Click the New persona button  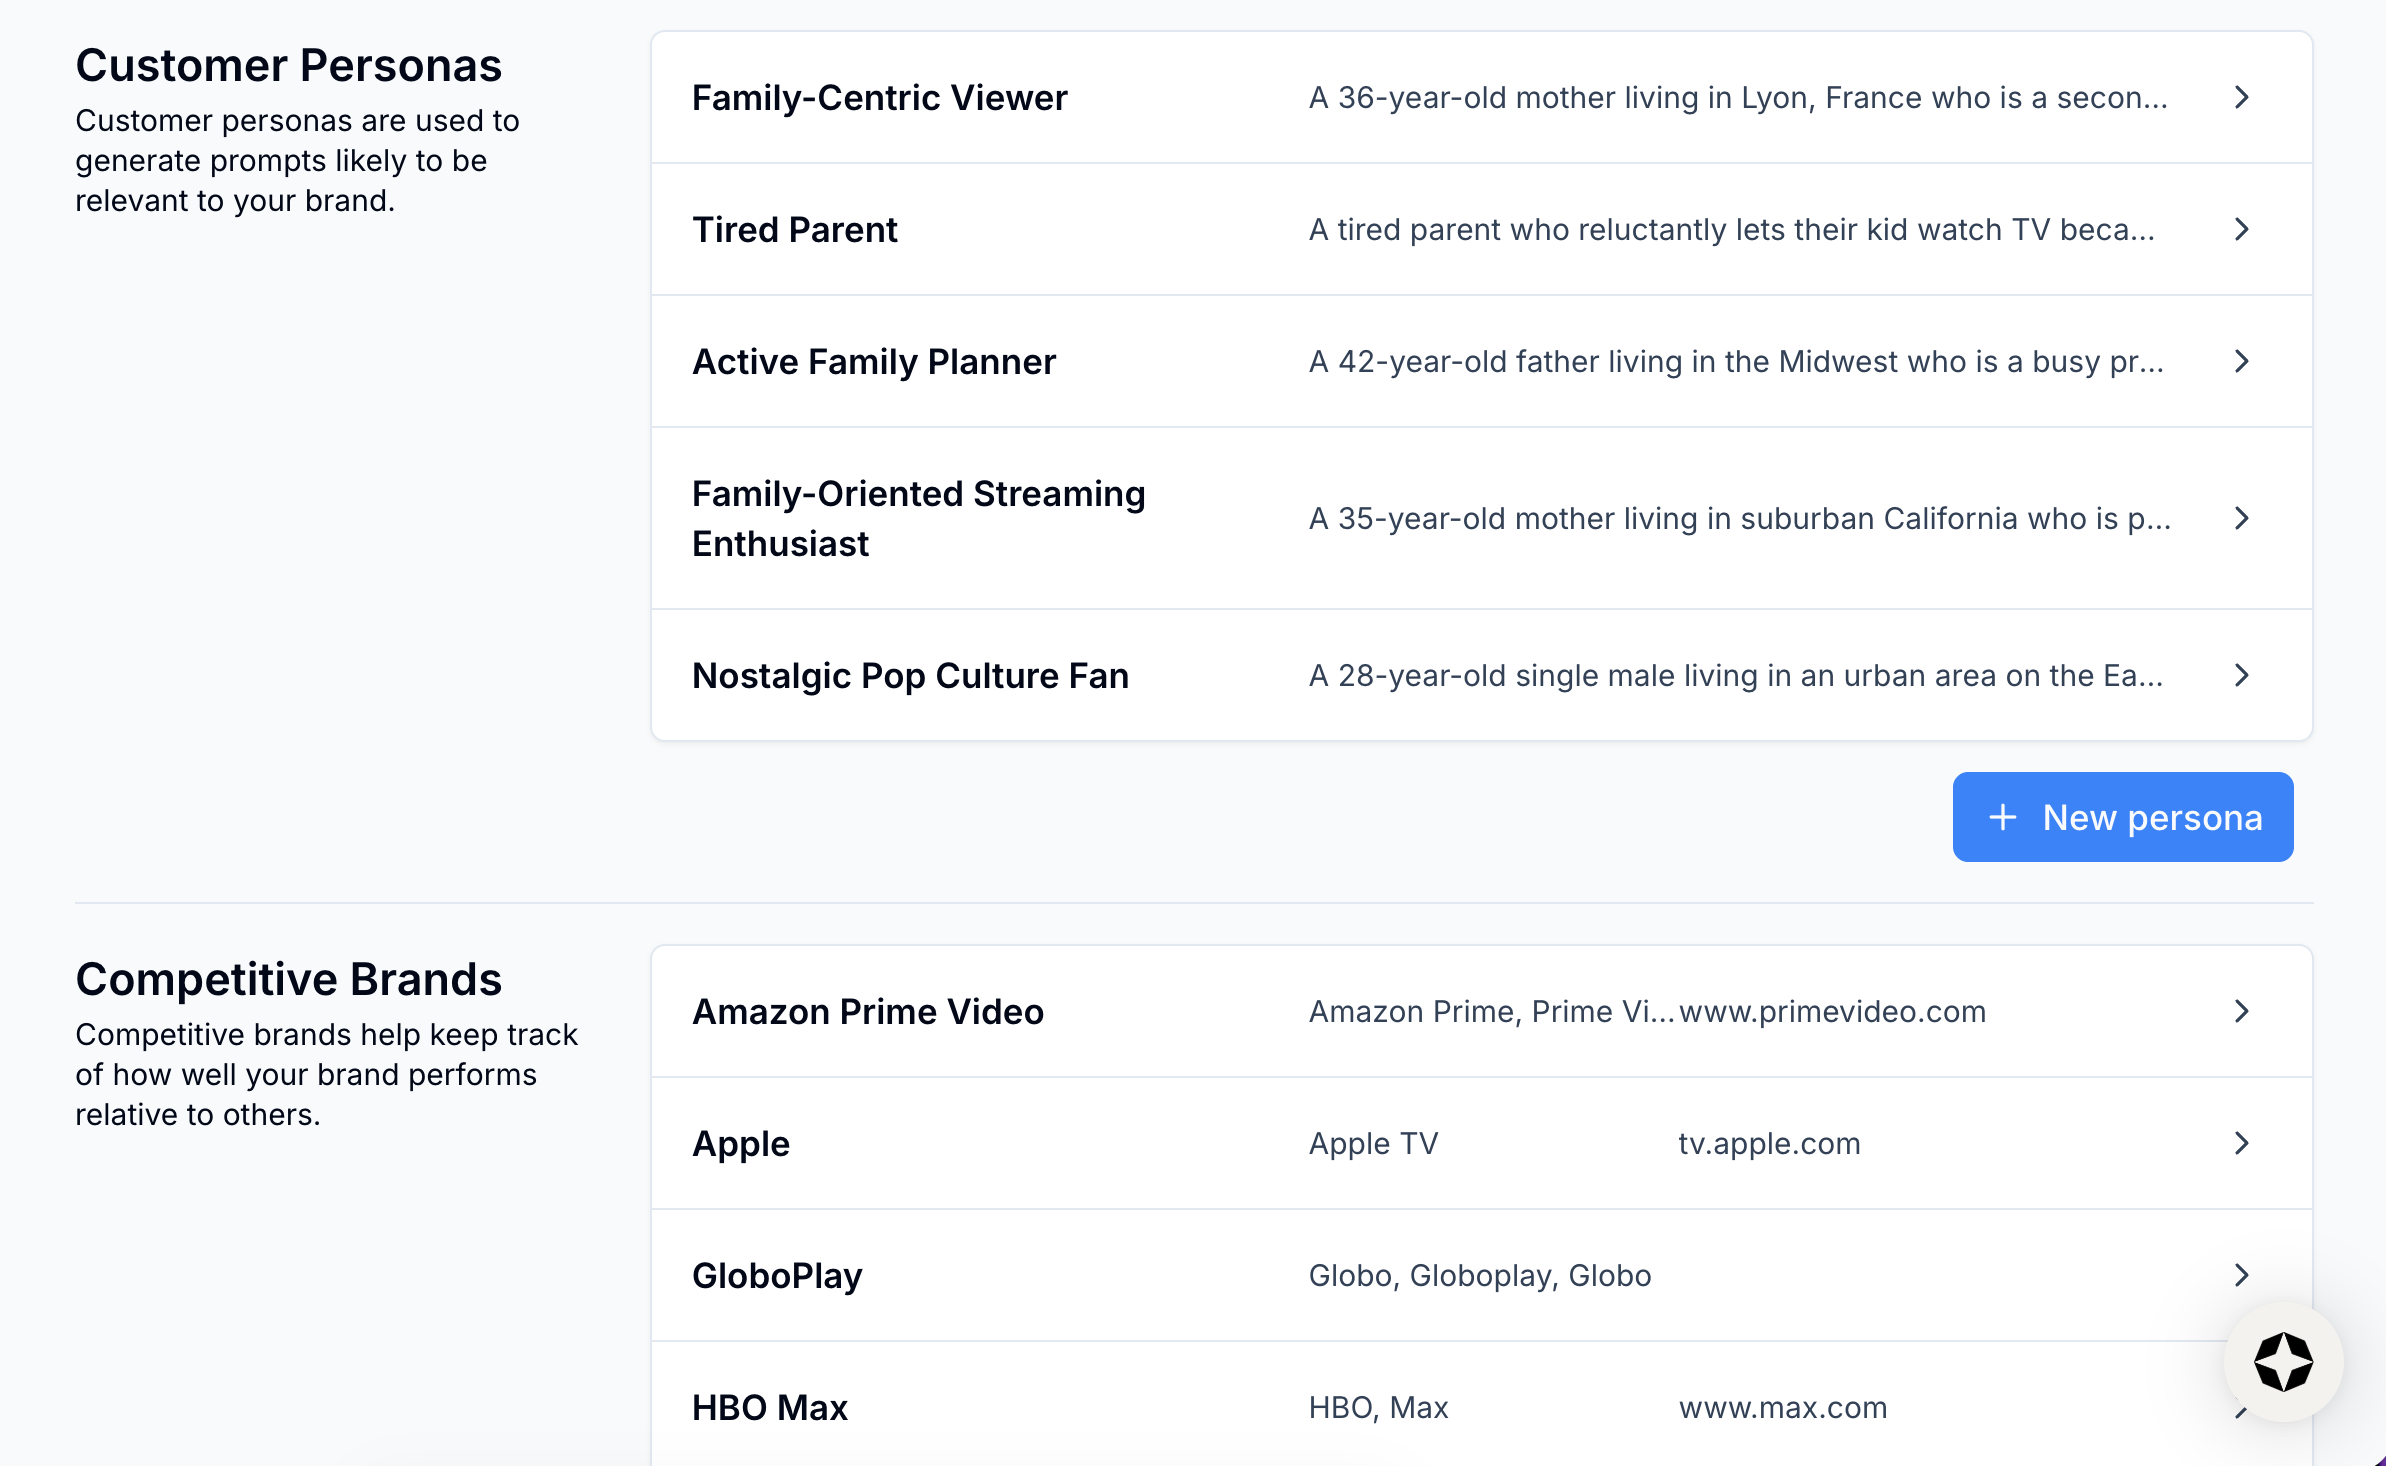(x=2122, y=817)
